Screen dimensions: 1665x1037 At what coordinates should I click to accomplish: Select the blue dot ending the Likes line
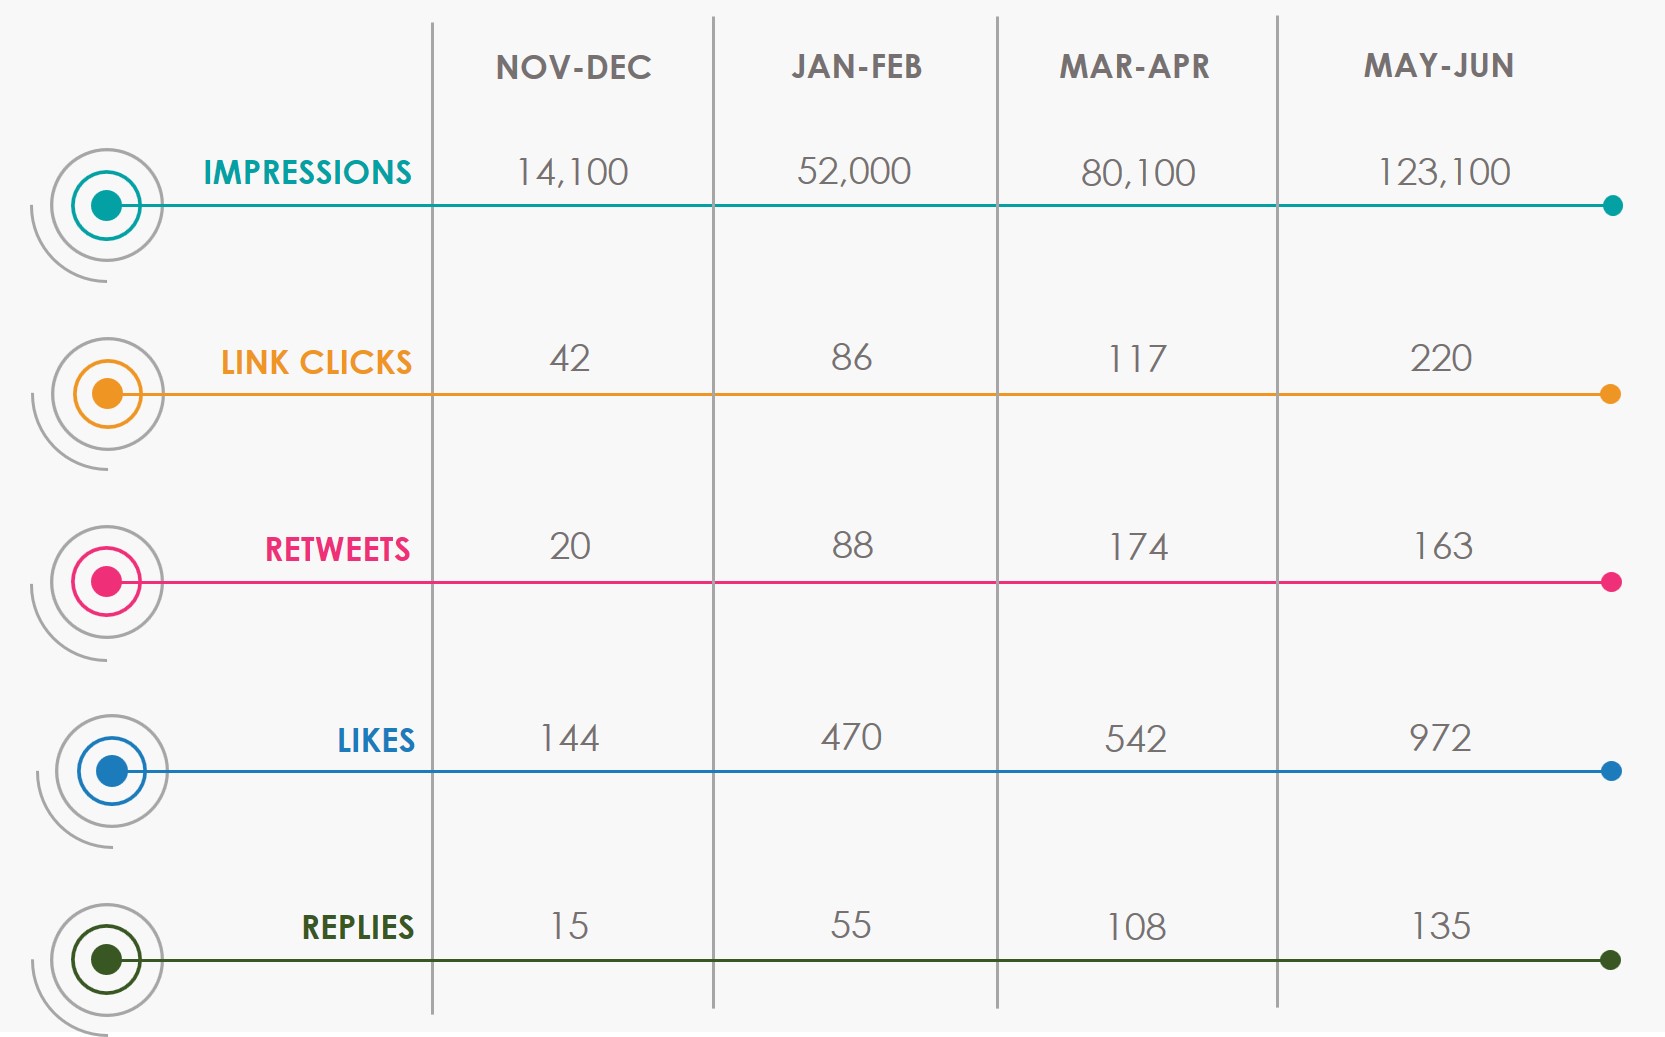(x=1611, y=771)
